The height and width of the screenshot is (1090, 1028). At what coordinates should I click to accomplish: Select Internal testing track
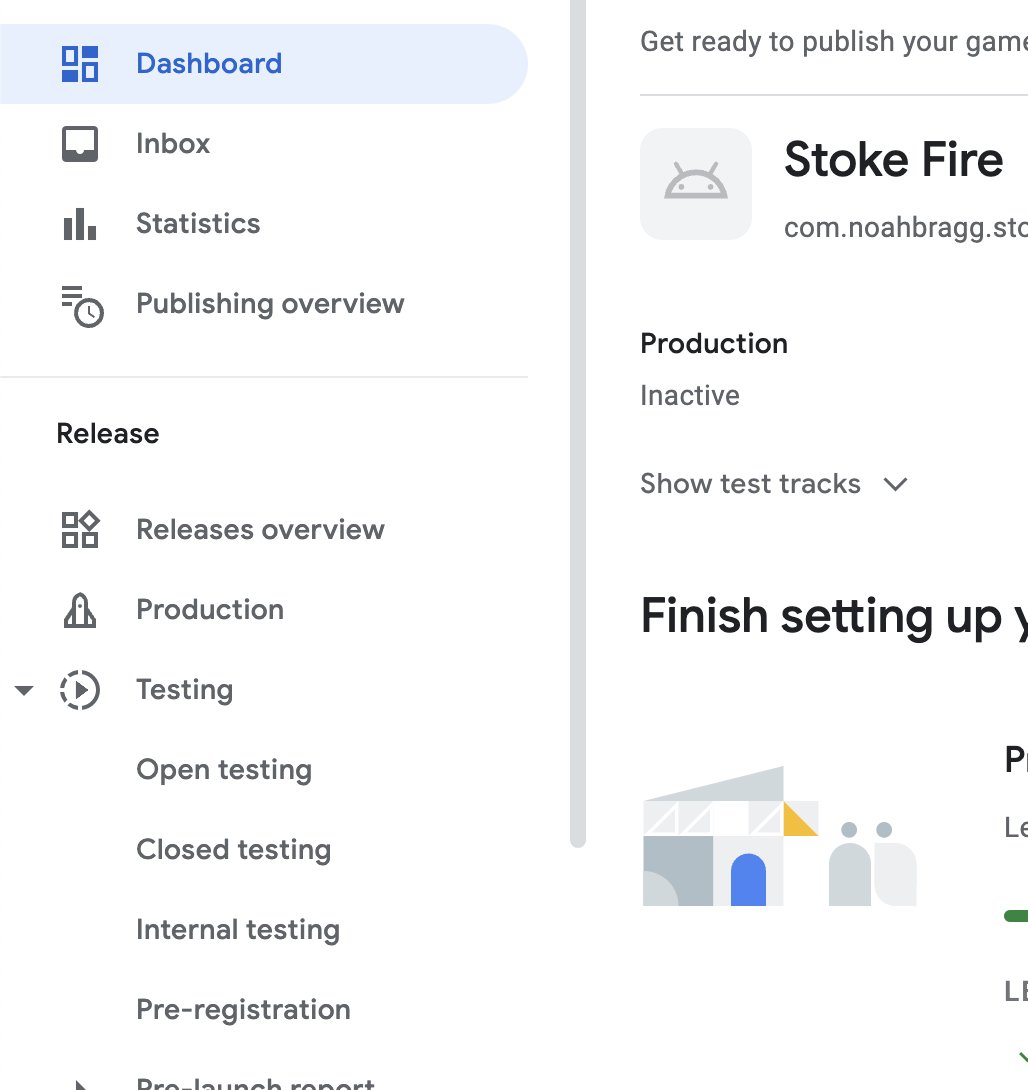[238, 929]
